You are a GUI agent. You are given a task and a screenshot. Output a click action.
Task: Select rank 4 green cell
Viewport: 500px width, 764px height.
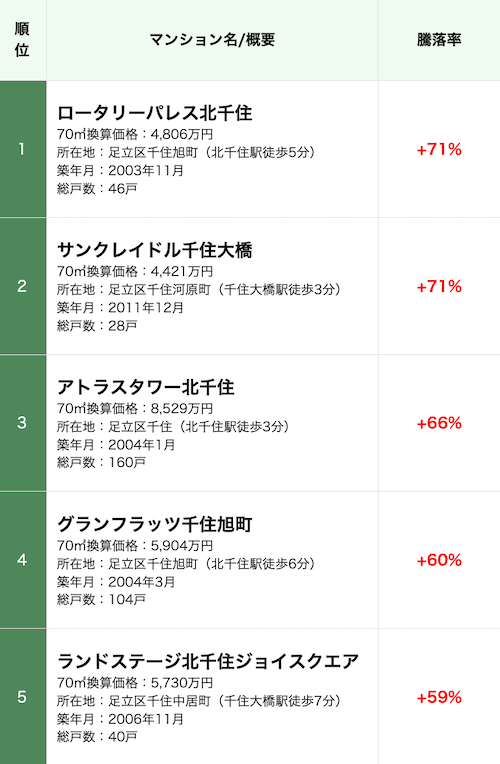[23, 560]
